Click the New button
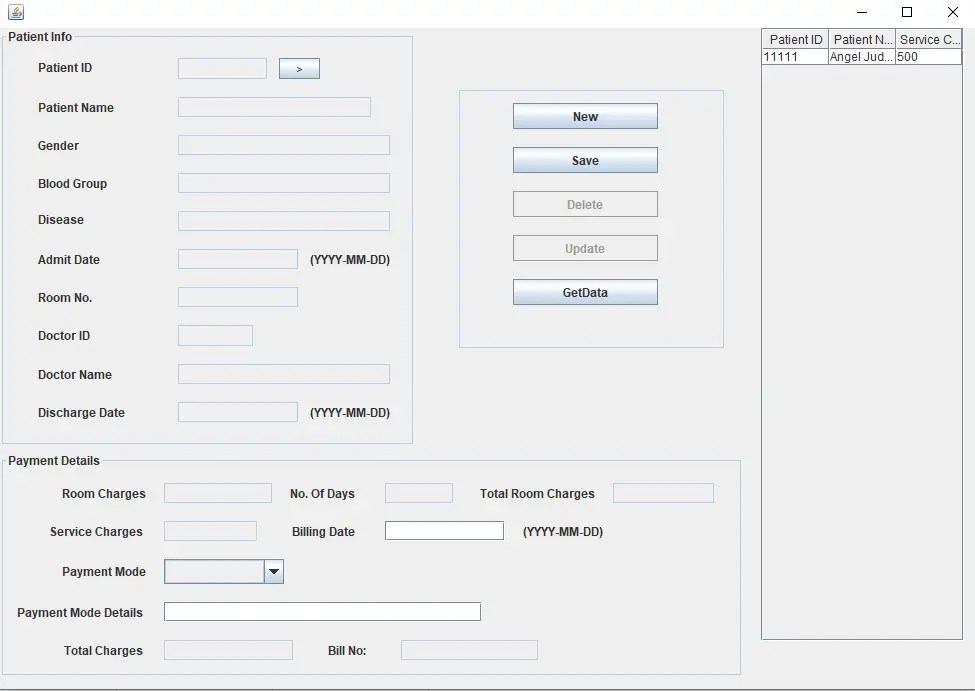This screenshot has width=975, height=691. click(584, 116)
